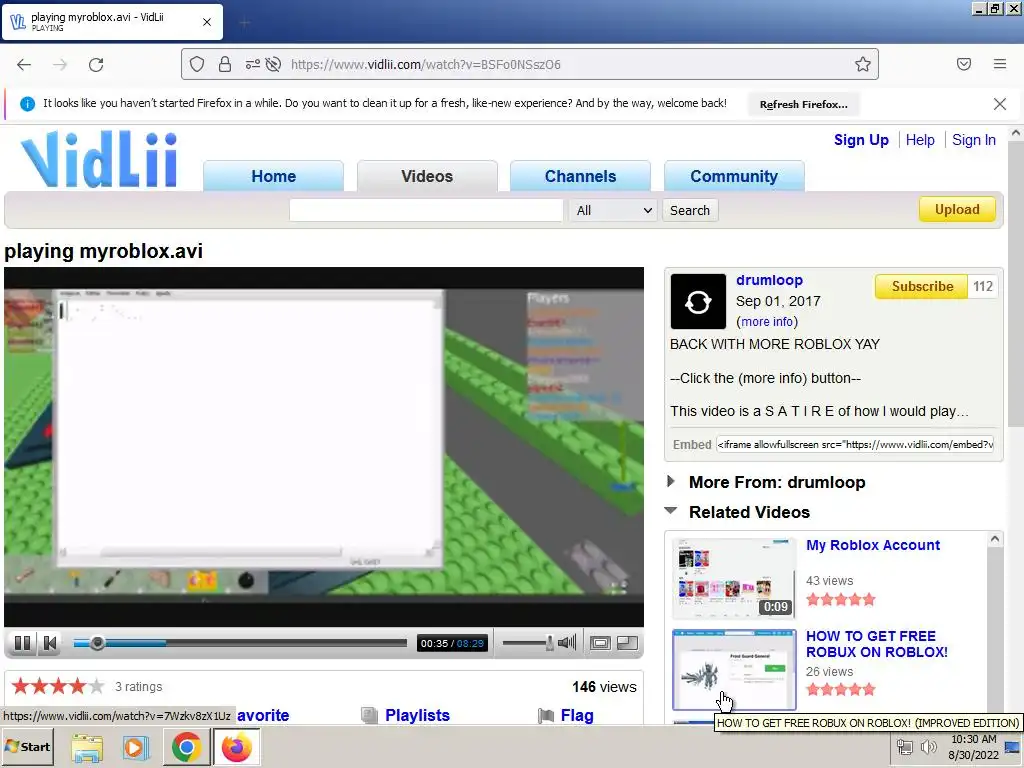The width and height of the screenshot is (1024, 768).
Task: Expand the More From: drumloop section
Action: (x=777, y=483)
